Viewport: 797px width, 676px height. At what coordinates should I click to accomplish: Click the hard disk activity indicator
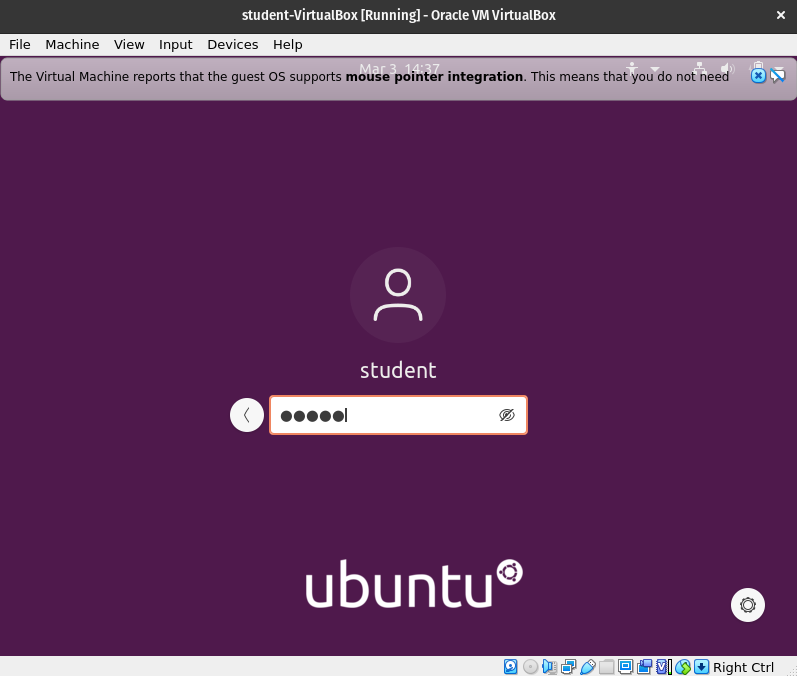510,667
